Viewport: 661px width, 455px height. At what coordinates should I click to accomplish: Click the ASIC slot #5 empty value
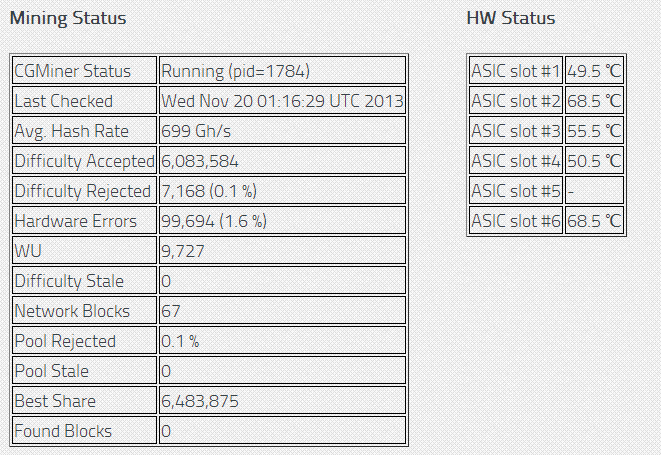[x=594, y=190]
